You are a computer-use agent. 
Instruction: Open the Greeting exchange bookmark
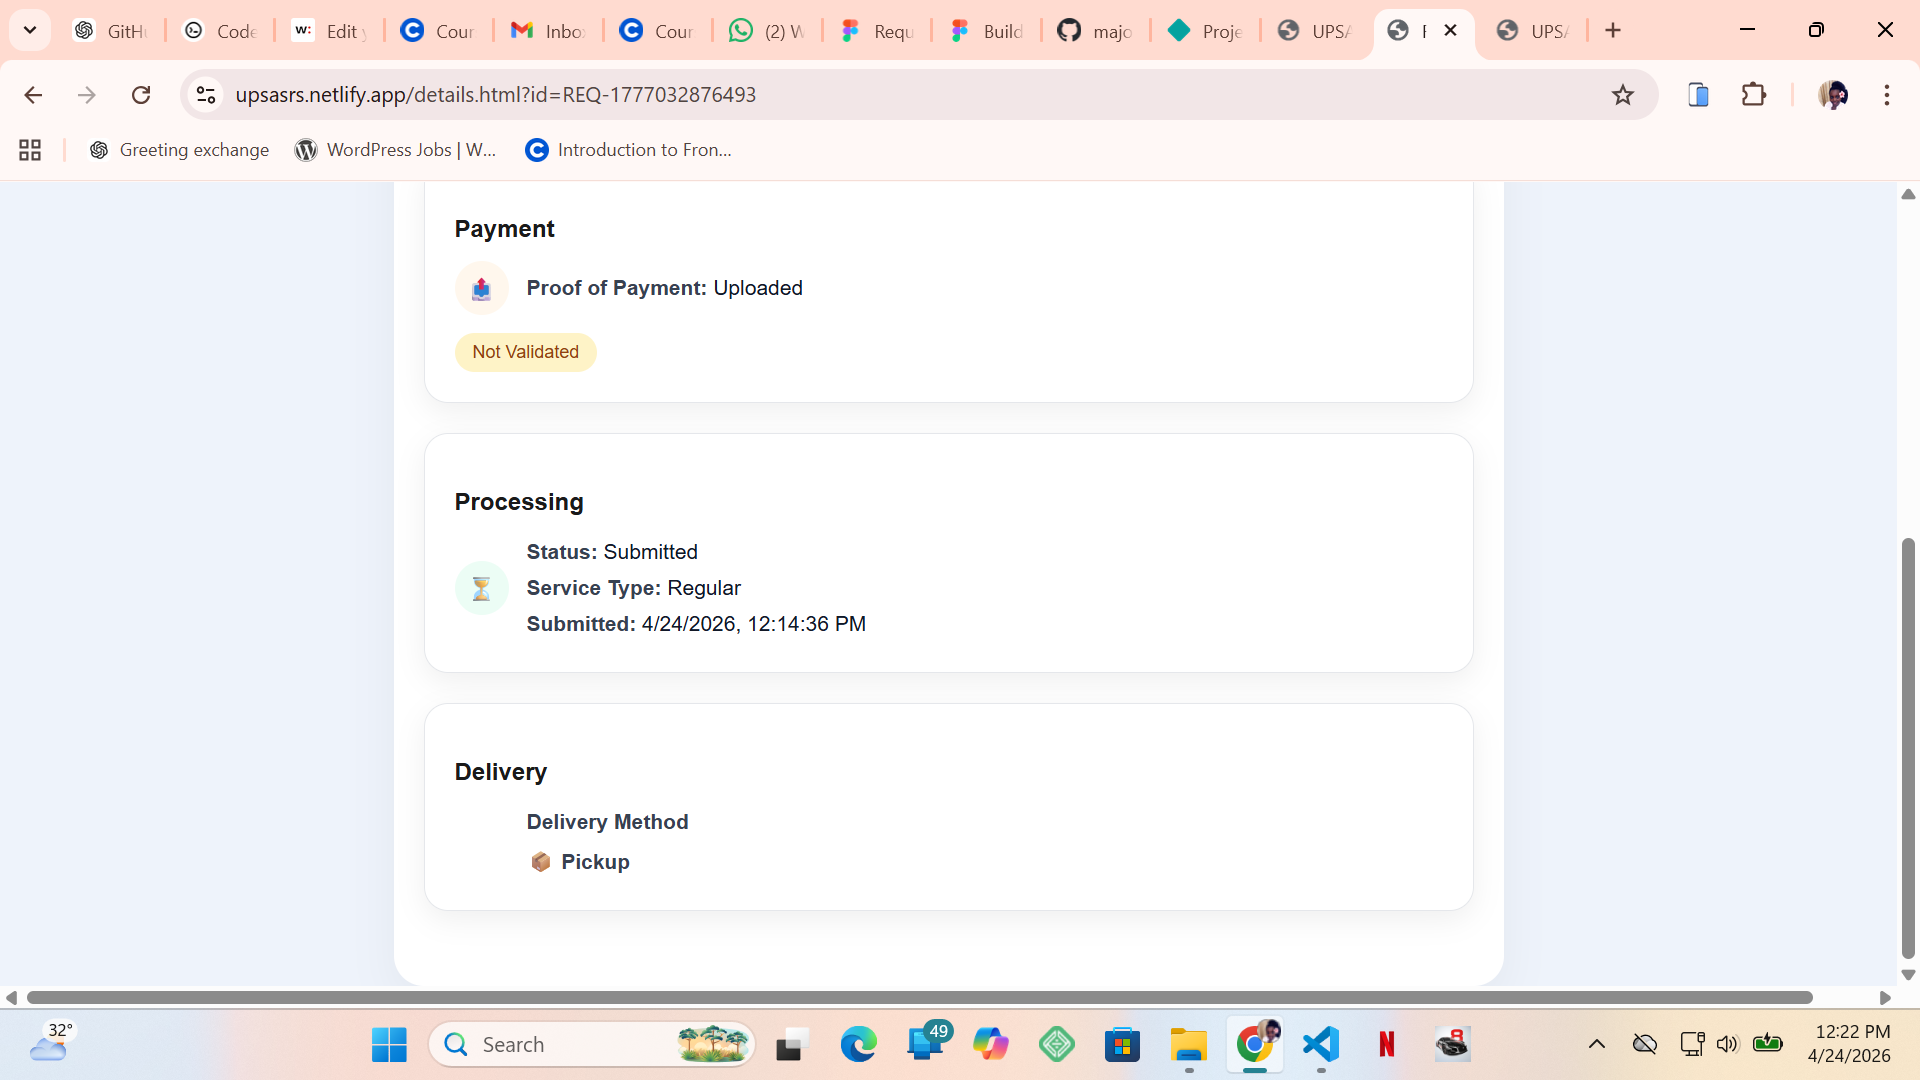[x=179, y=150]
